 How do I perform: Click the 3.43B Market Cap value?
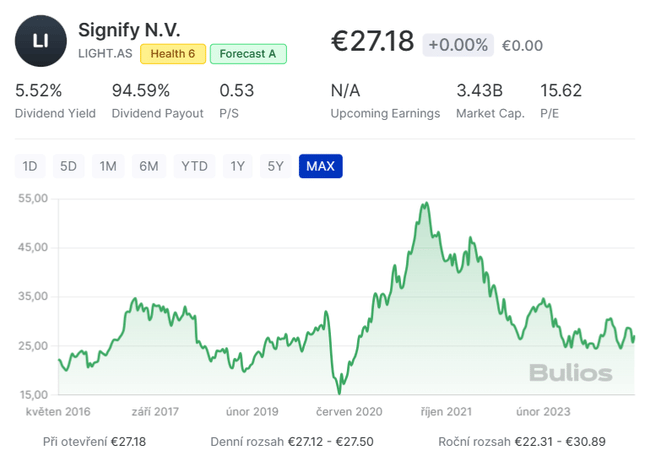point(480,91)
